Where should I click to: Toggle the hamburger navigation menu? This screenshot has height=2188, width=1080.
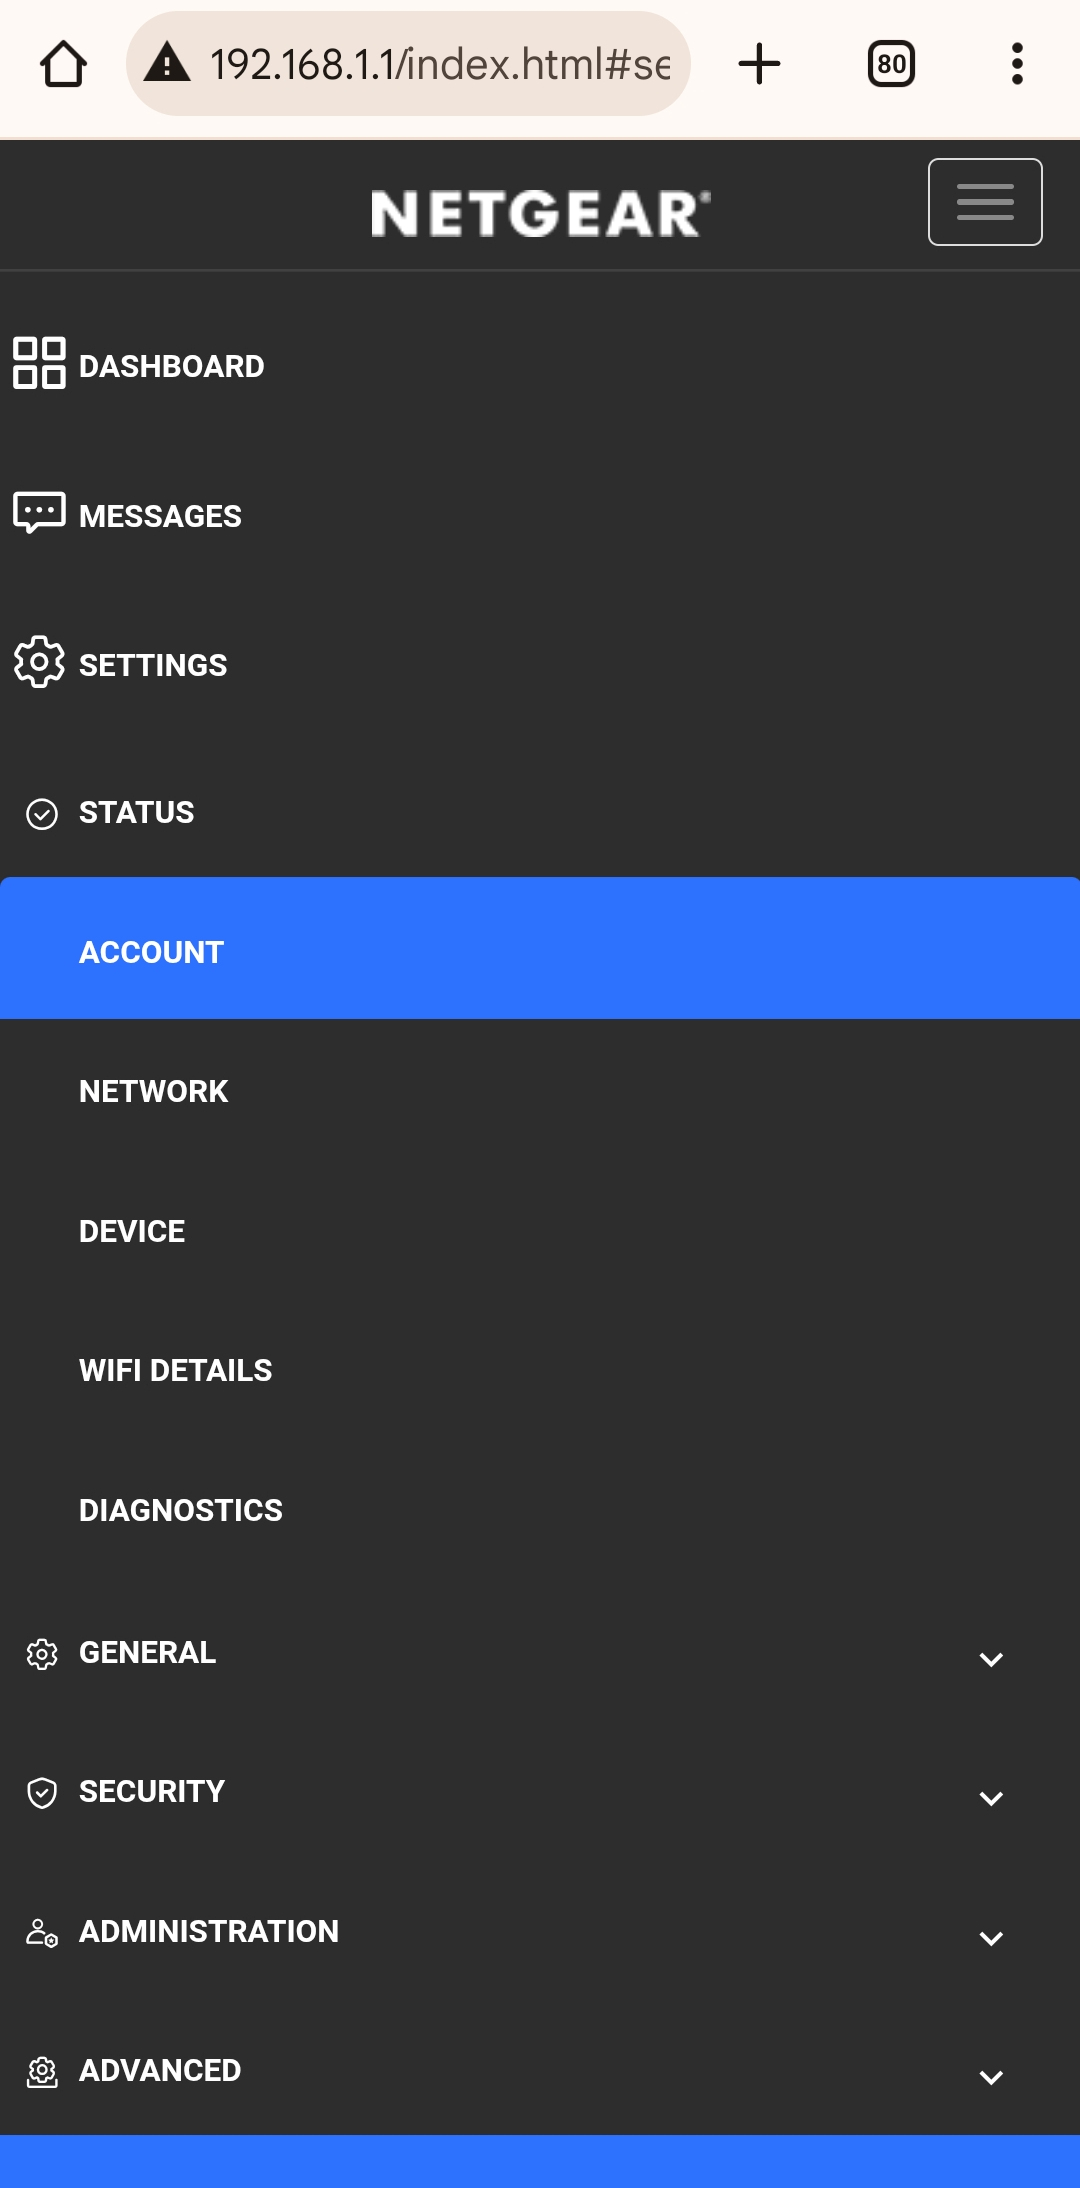[x=985, y=202]
